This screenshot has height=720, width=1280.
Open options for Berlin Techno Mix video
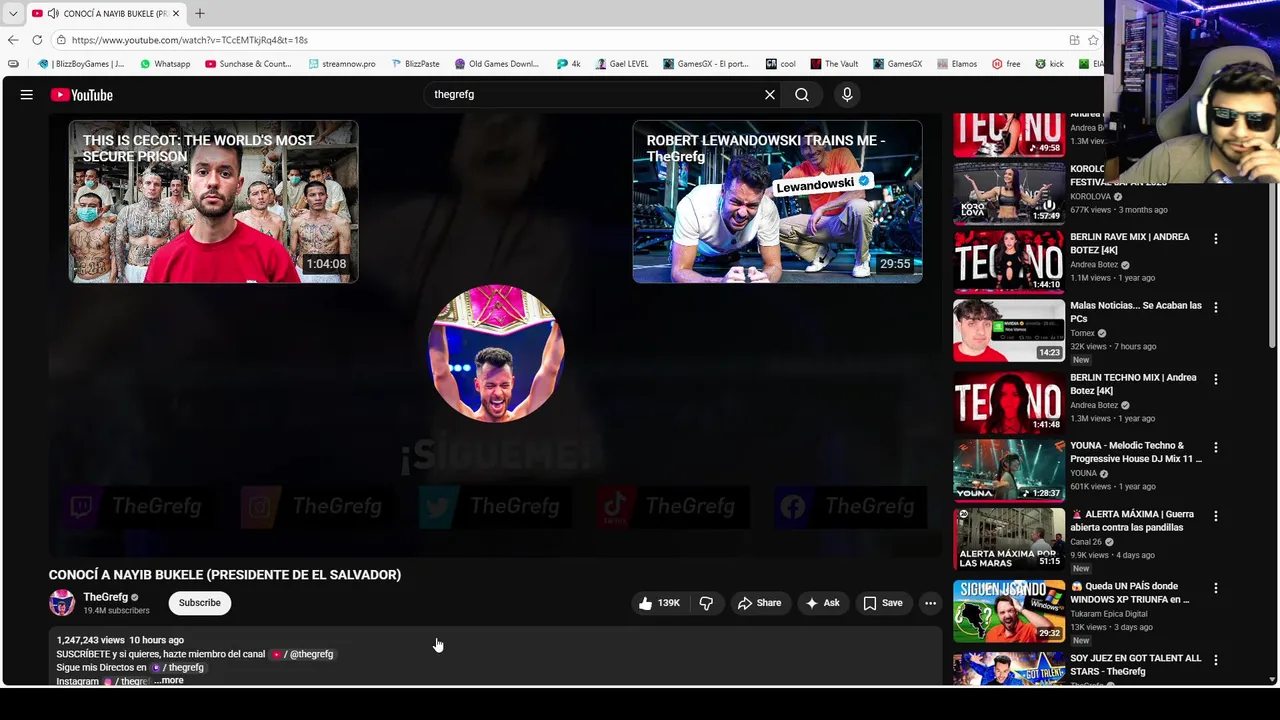[1216, 380]
